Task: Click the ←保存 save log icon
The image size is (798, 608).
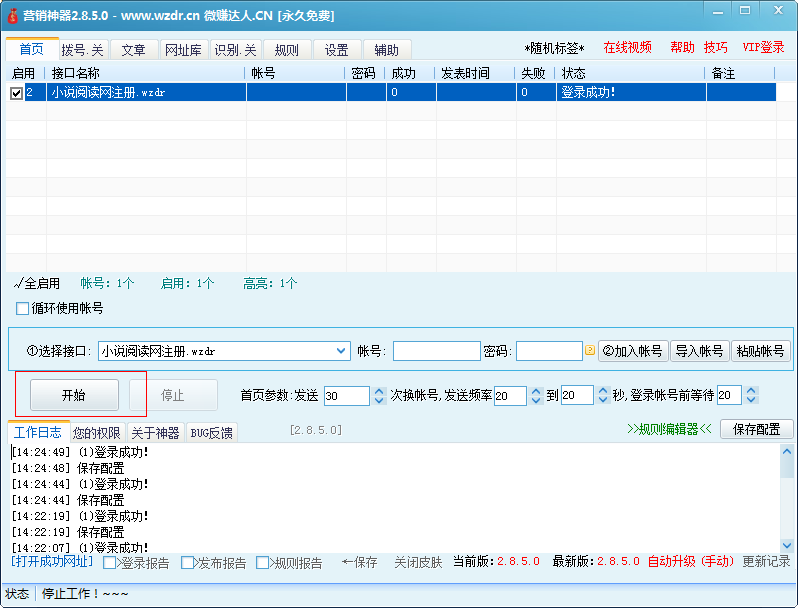Action: point(360,562)
